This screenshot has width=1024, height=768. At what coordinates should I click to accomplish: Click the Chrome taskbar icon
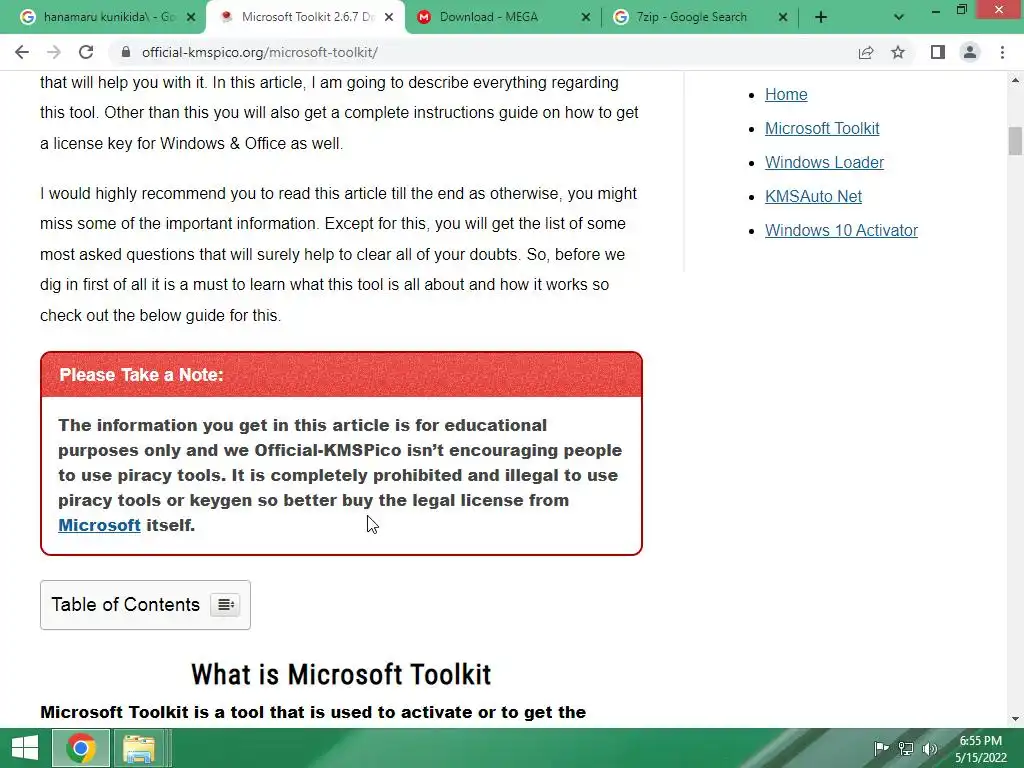pos(81,748)
